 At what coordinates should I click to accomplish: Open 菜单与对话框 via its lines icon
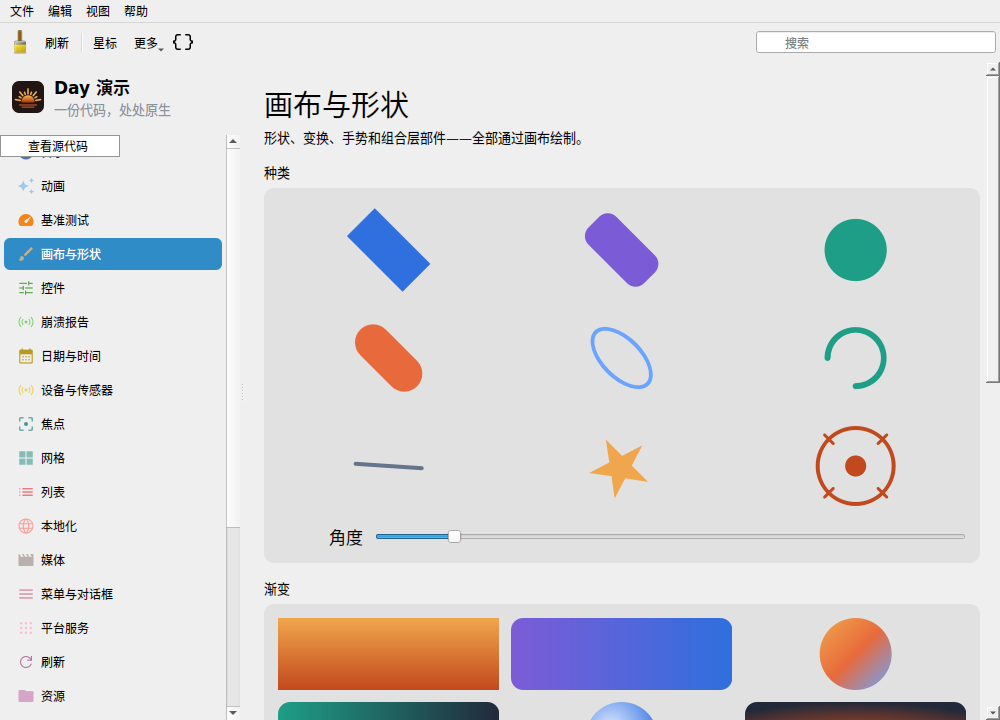(26, 594)
